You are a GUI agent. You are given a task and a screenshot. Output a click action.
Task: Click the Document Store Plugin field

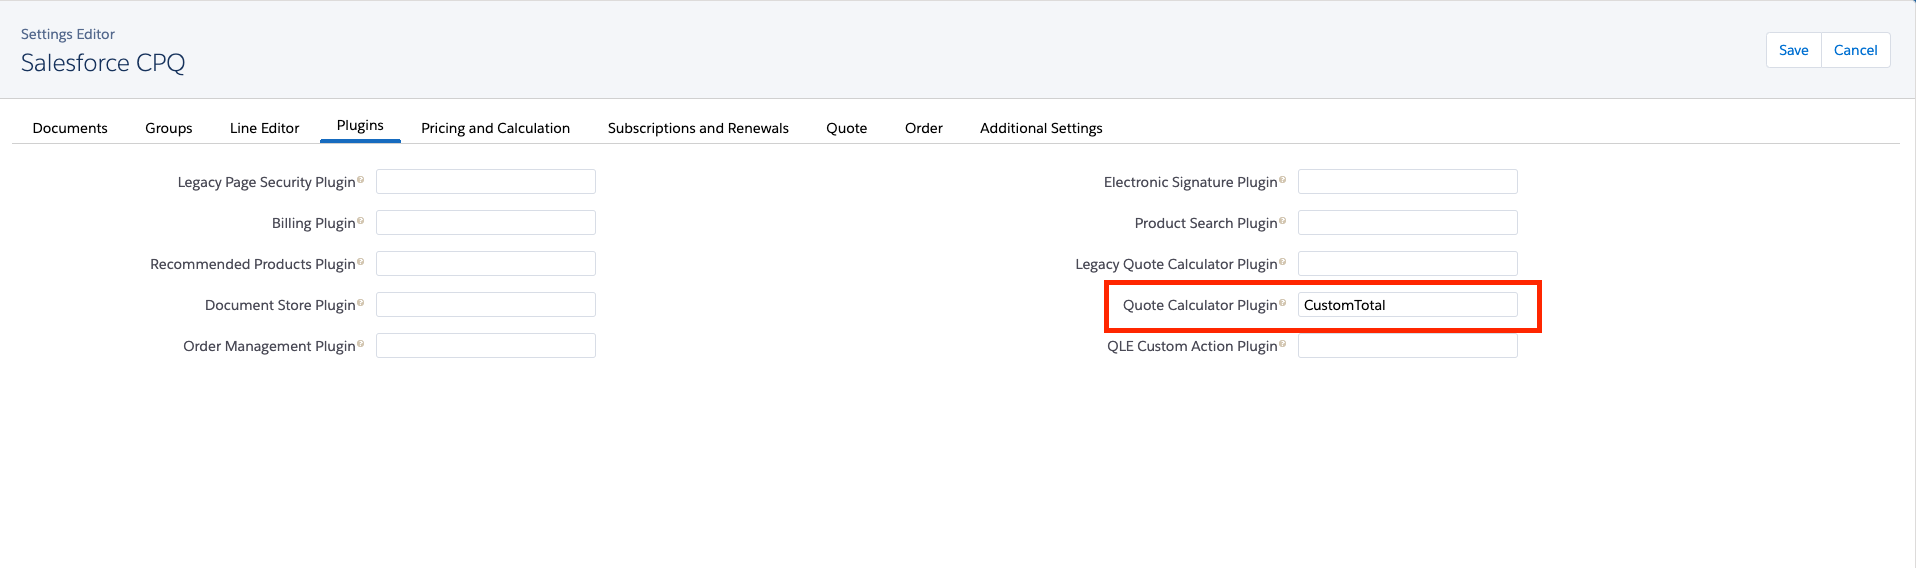486,305
